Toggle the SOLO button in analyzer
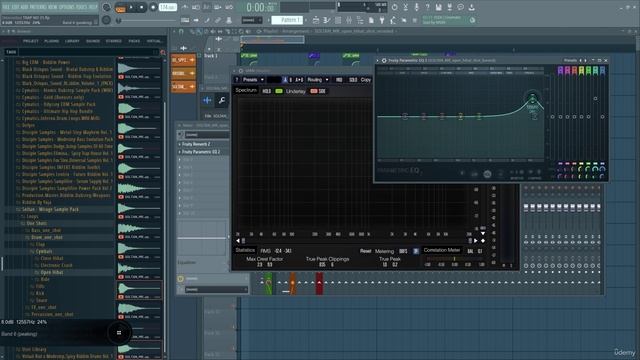Viewport: 640px width, 360px height. tap(353, 80)
